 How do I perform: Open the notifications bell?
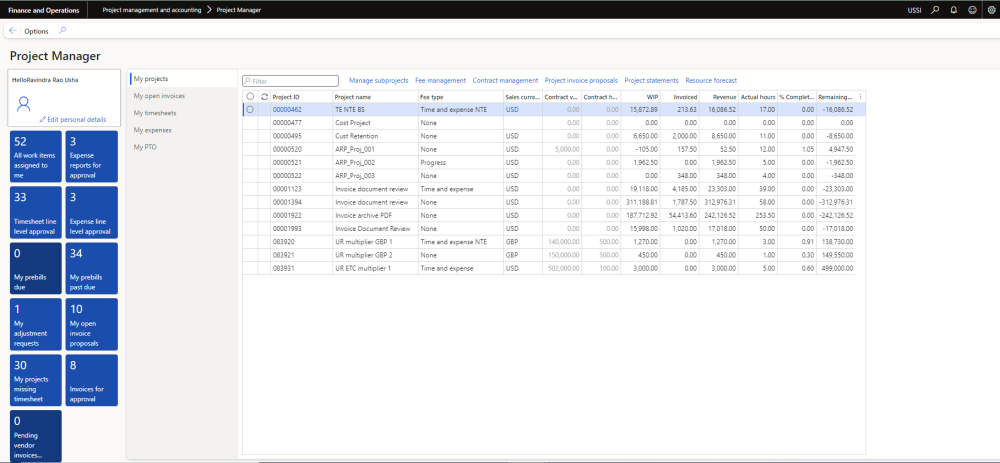[x=953, y=9]
